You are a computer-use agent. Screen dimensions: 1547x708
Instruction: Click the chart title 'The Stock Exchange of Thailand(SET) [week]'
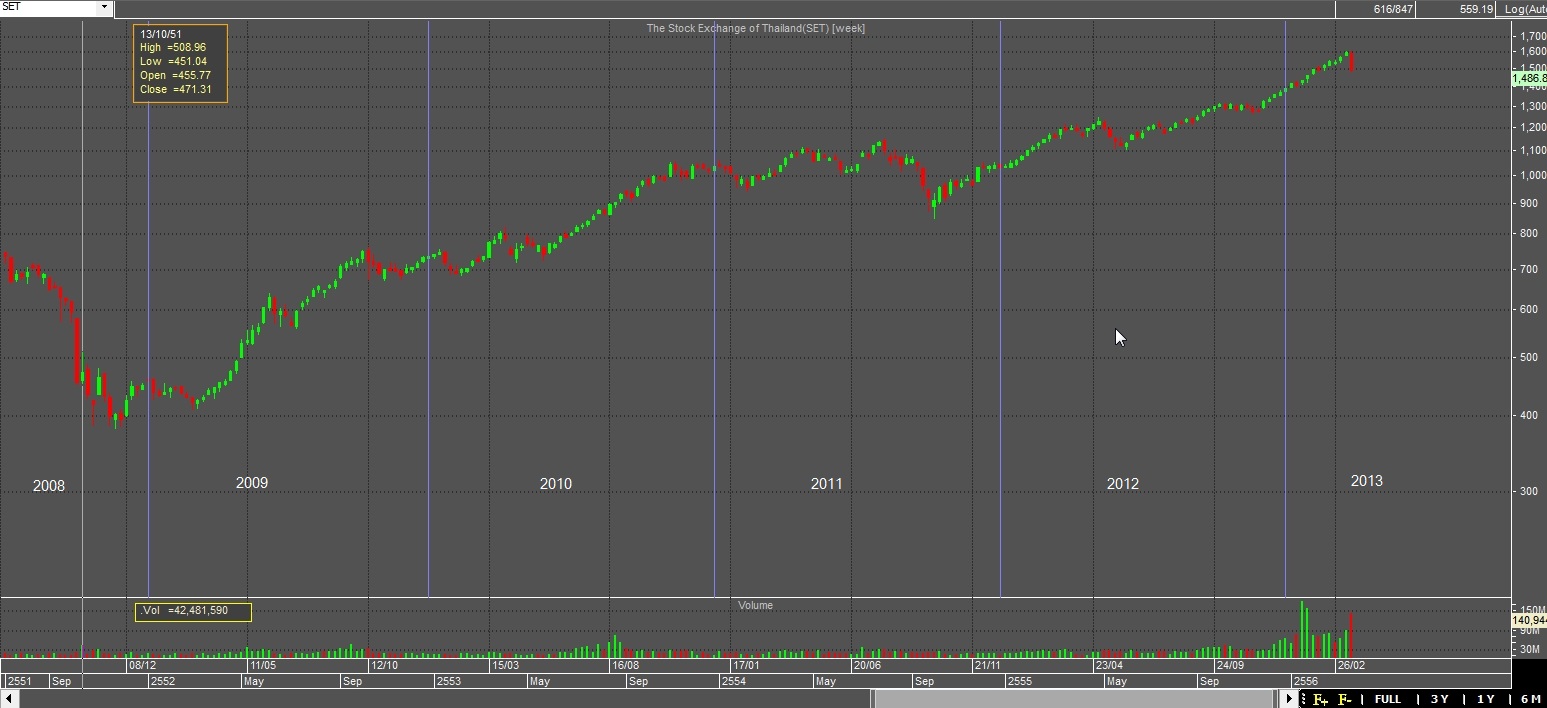[755, 28]
